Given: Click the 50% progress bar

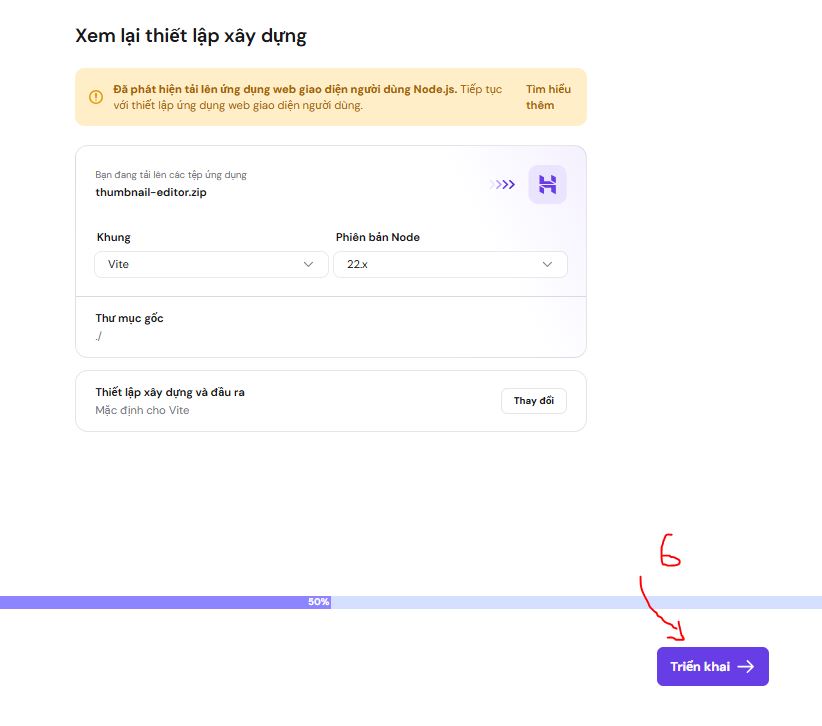Looking at the screenshot, I should click(x=317, y=602).
